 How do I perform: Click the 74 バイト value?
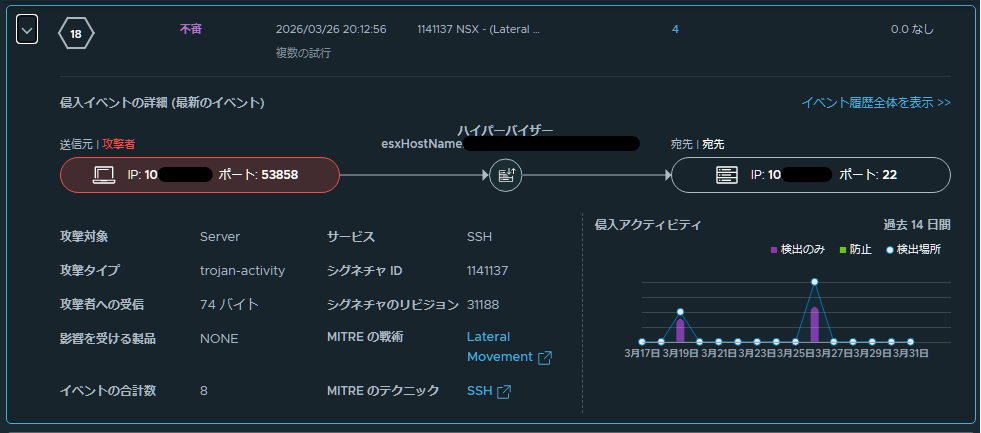pyautogui.click(x=229, y=305)
